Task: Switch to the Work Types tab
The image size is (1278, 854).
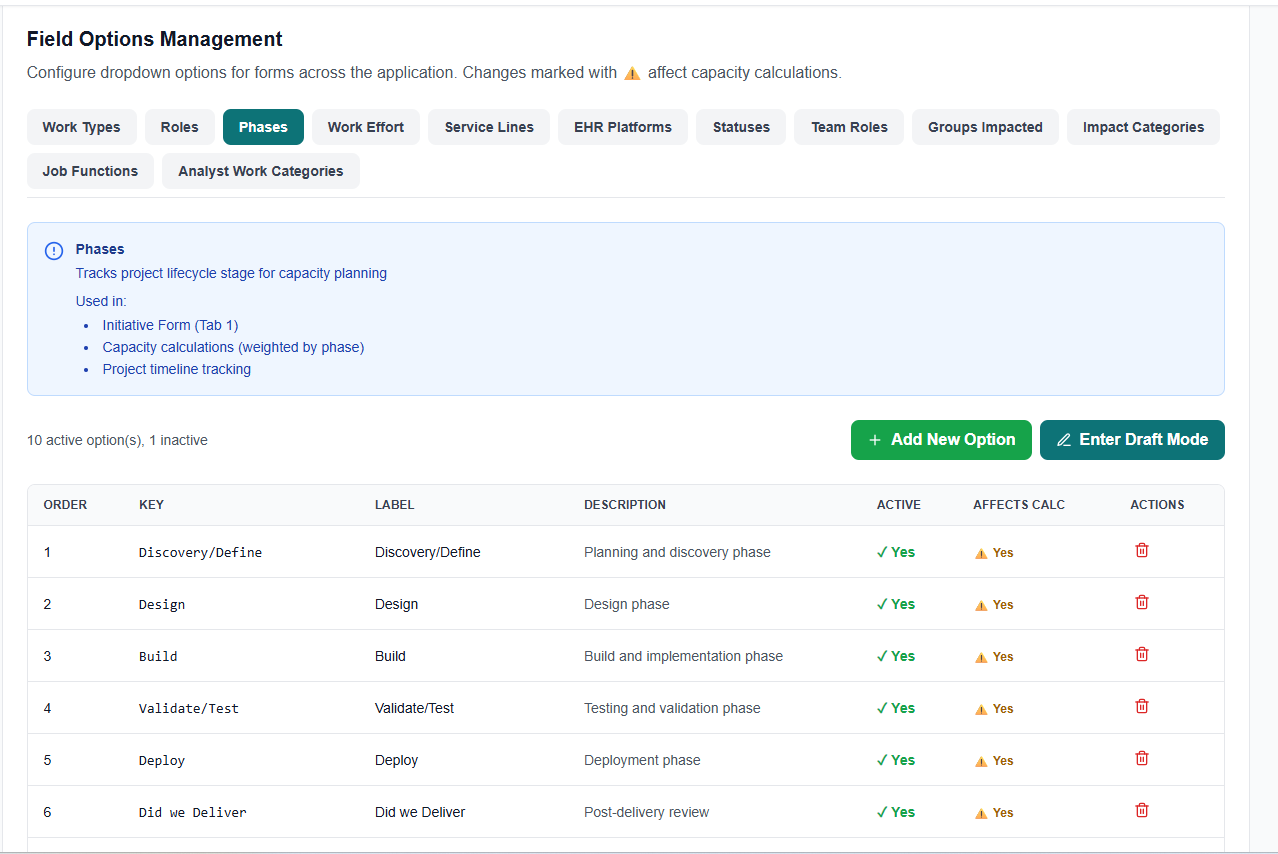Action: (81, 127)
